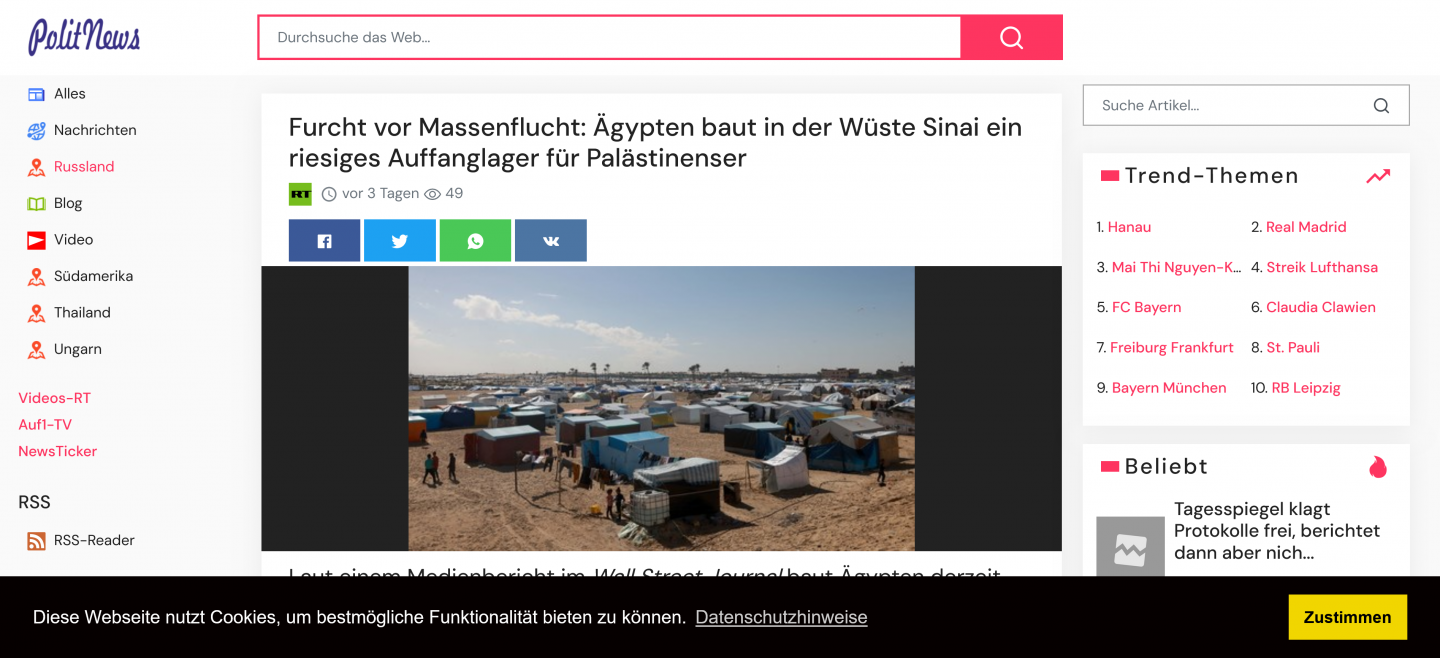This screenshot has width=1440, height=658.
Task: Share article via WhatsApp
Action: (x=475, y=241)
